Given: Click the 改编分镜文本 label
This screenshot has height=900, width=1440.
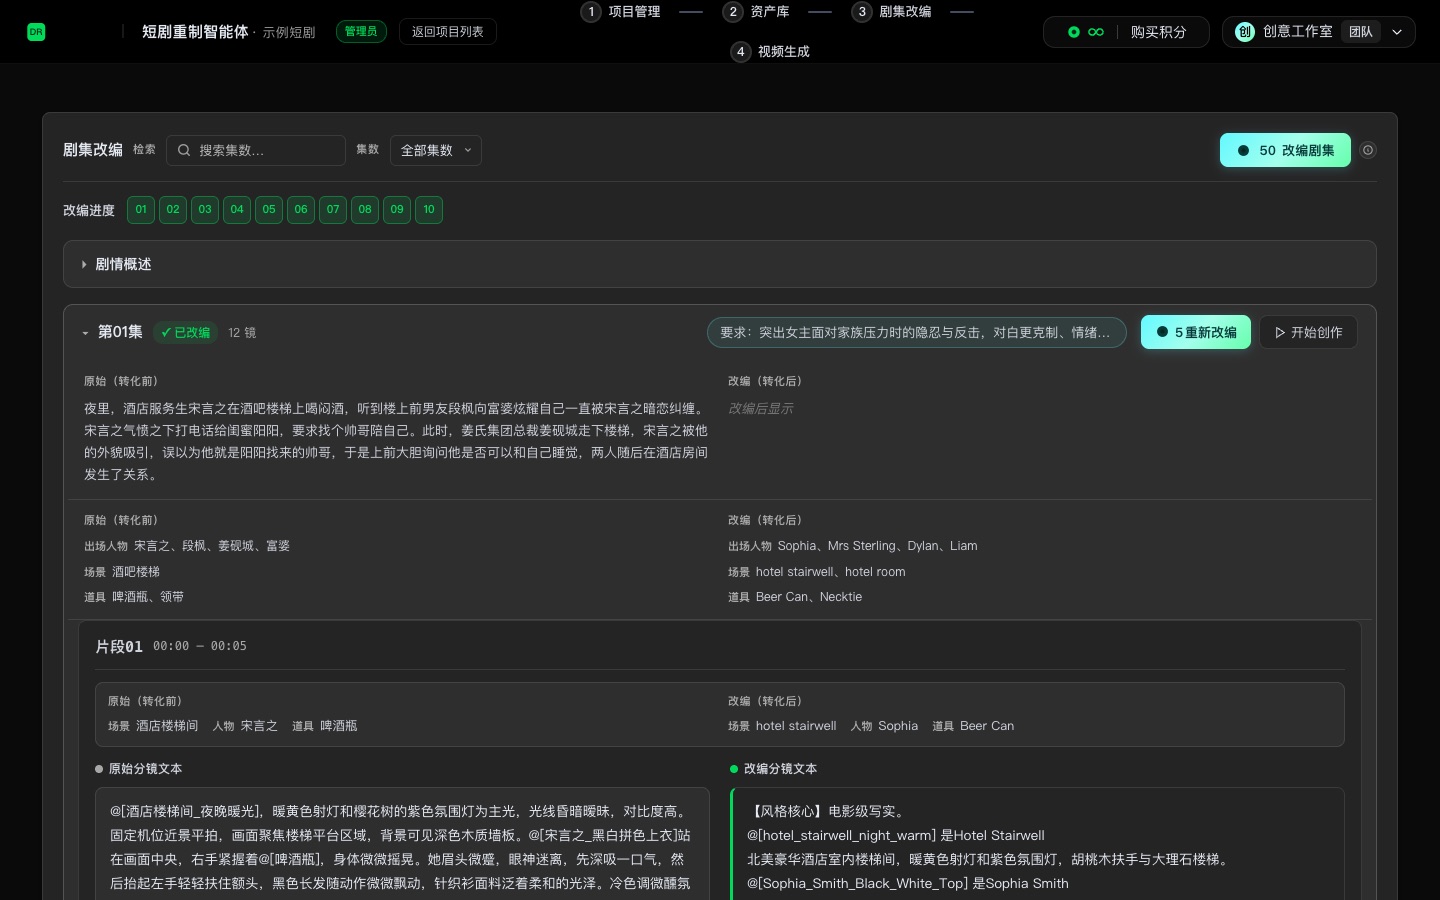Looking at the screenshot, I should (780, 769).
